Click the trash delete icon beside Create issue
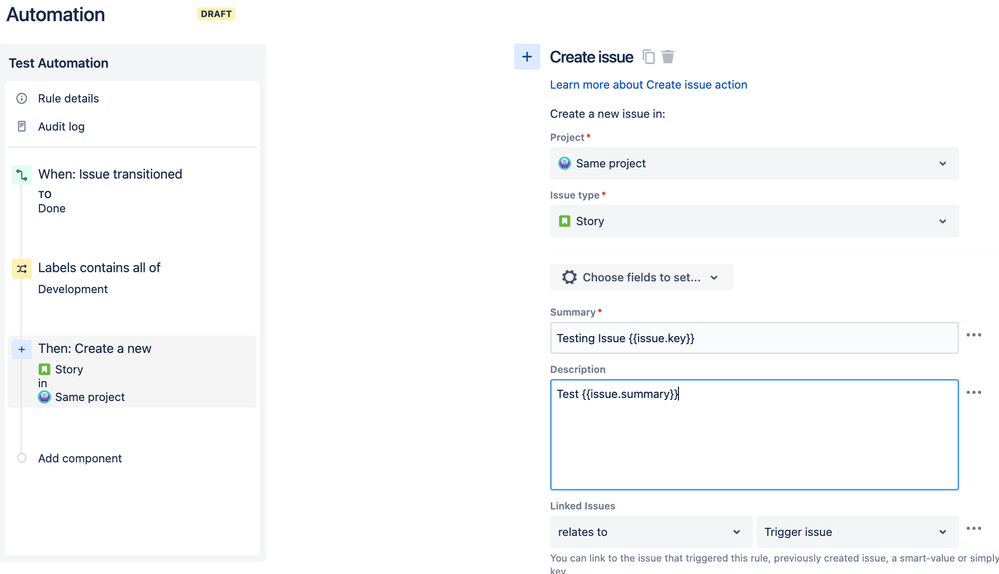This screenshot has height=574, width=999. [x=668, y=57]
